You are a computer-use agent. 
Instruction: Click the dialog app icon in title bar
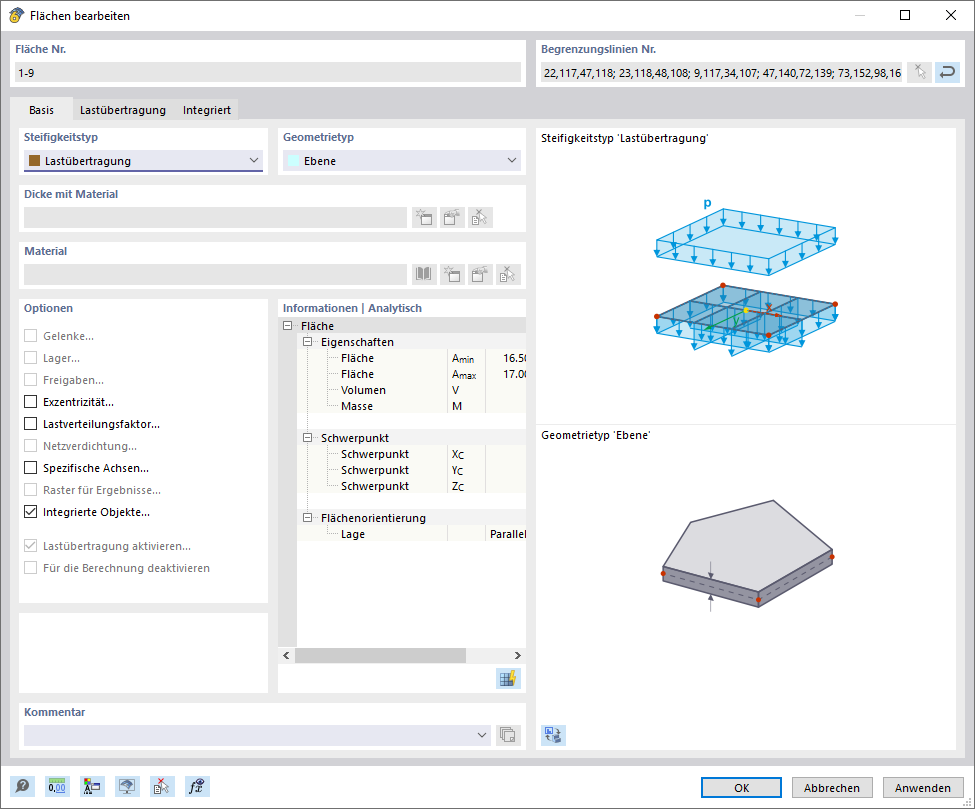point(16,16)
